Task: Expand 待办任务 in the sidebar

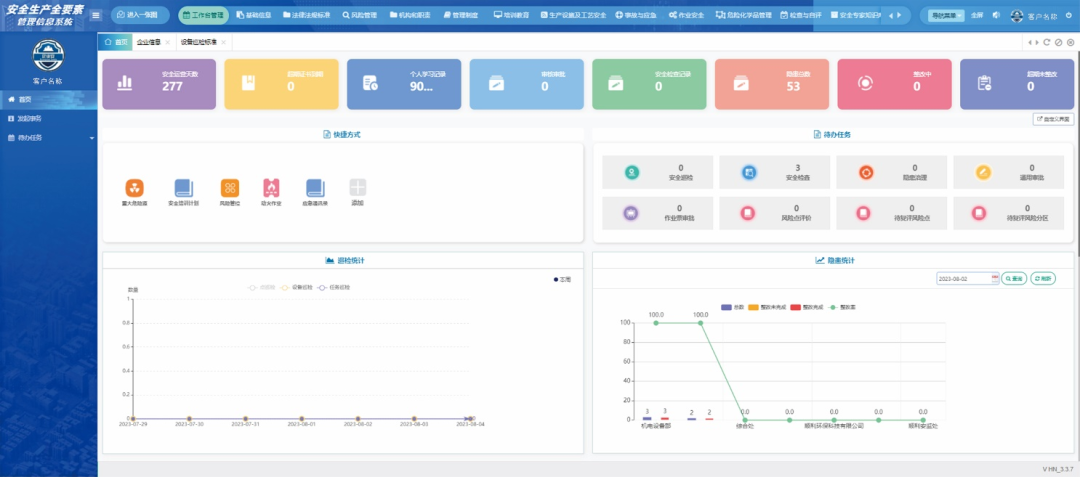Action: click(x=49, y=138)
